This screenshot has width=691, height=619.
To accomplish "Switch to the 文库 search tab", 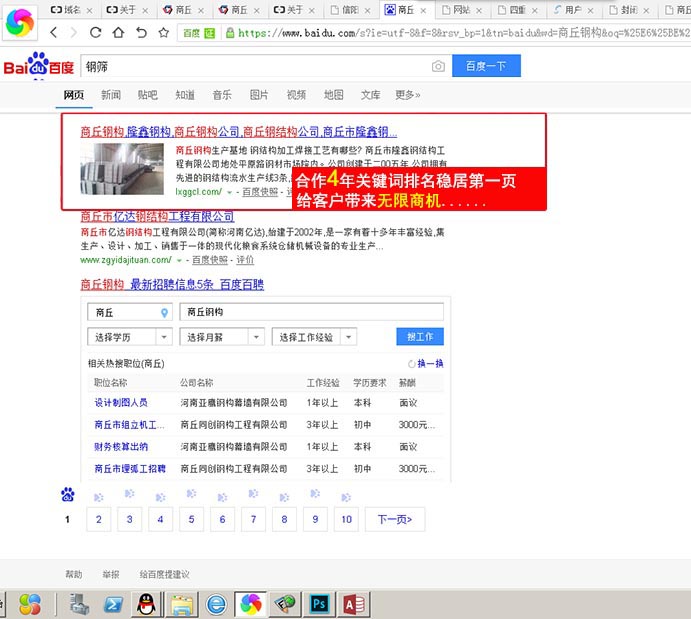I will [370, 95].
